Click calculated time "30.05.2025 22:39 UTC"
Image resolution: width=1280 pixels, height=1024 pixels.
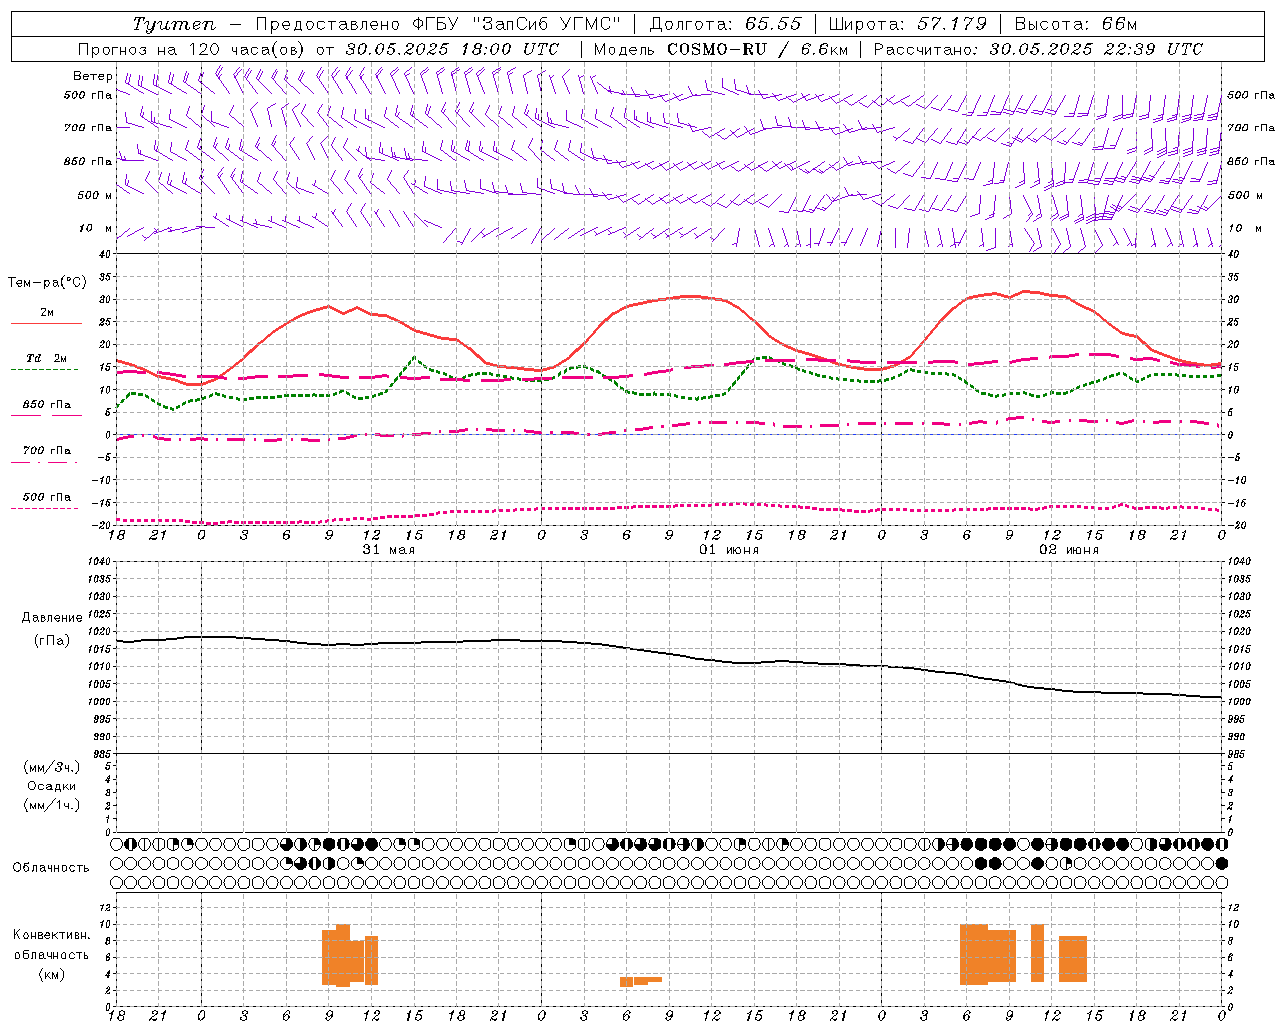pos(1095,49)
